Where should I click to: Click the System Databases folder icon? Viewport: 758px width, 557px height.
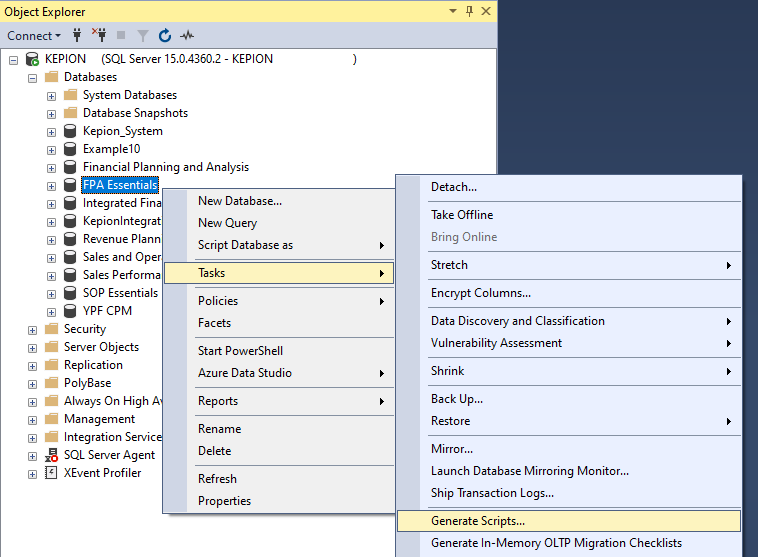(71, 95)
